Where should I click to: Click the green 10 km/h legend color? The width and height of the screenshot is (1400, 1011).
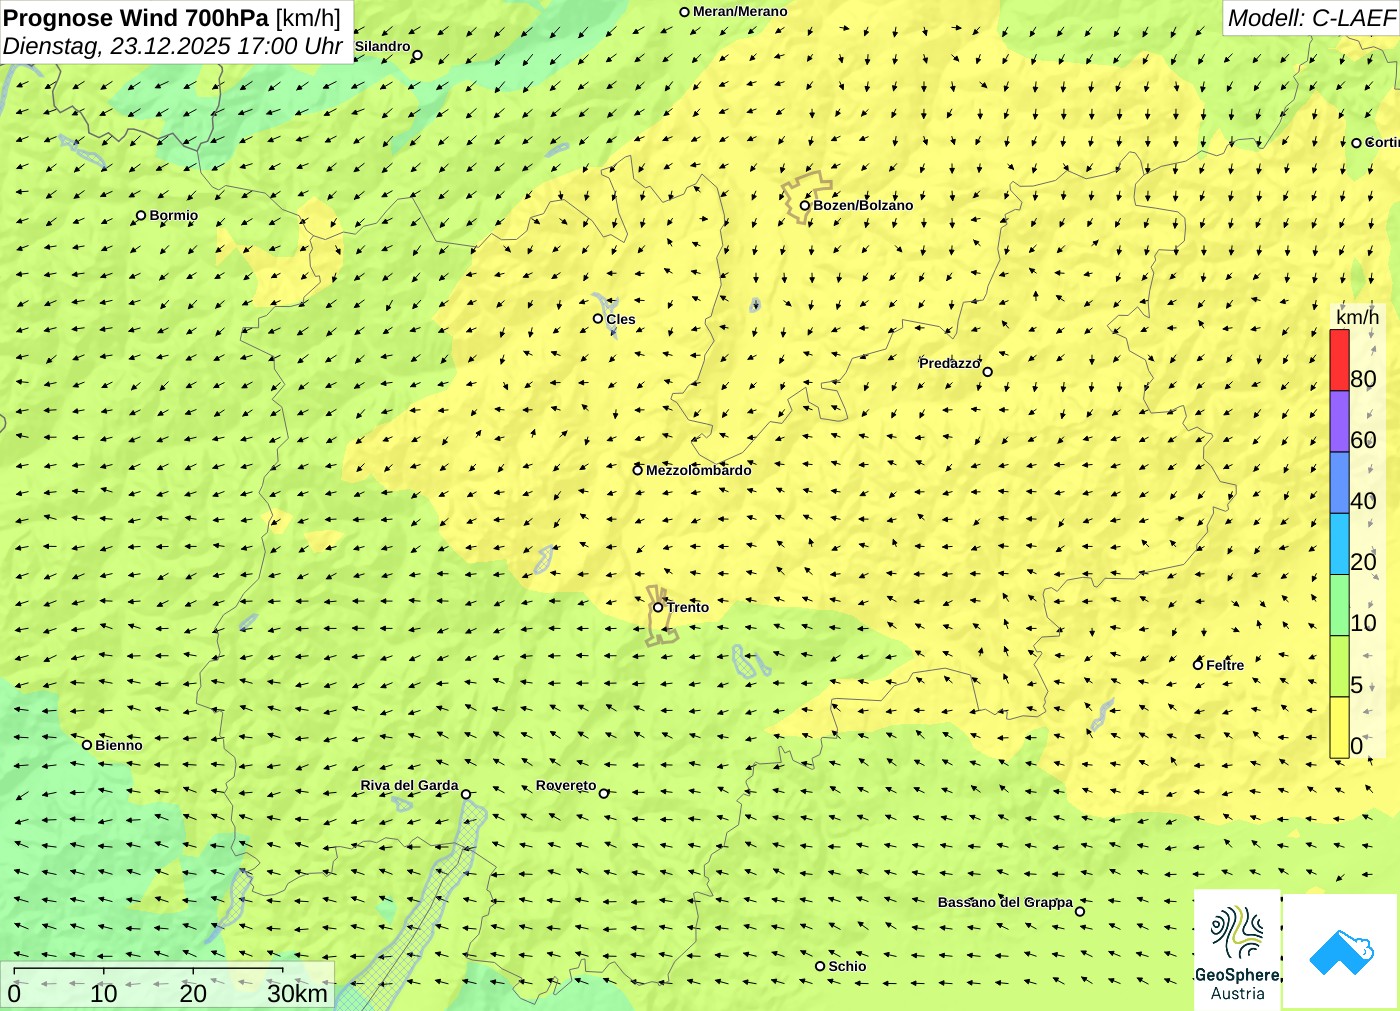[x=1339, y=605]
